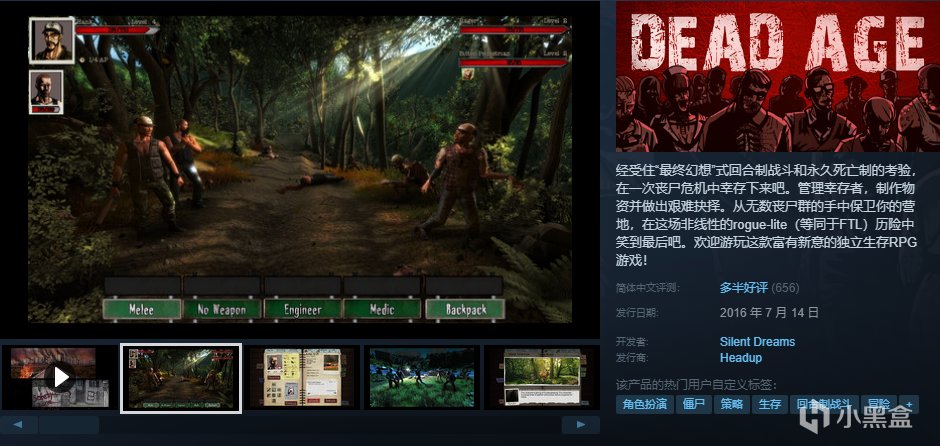940x446 pixels.
Task: Click the Melee button in the screenshot
Action: 141,309
